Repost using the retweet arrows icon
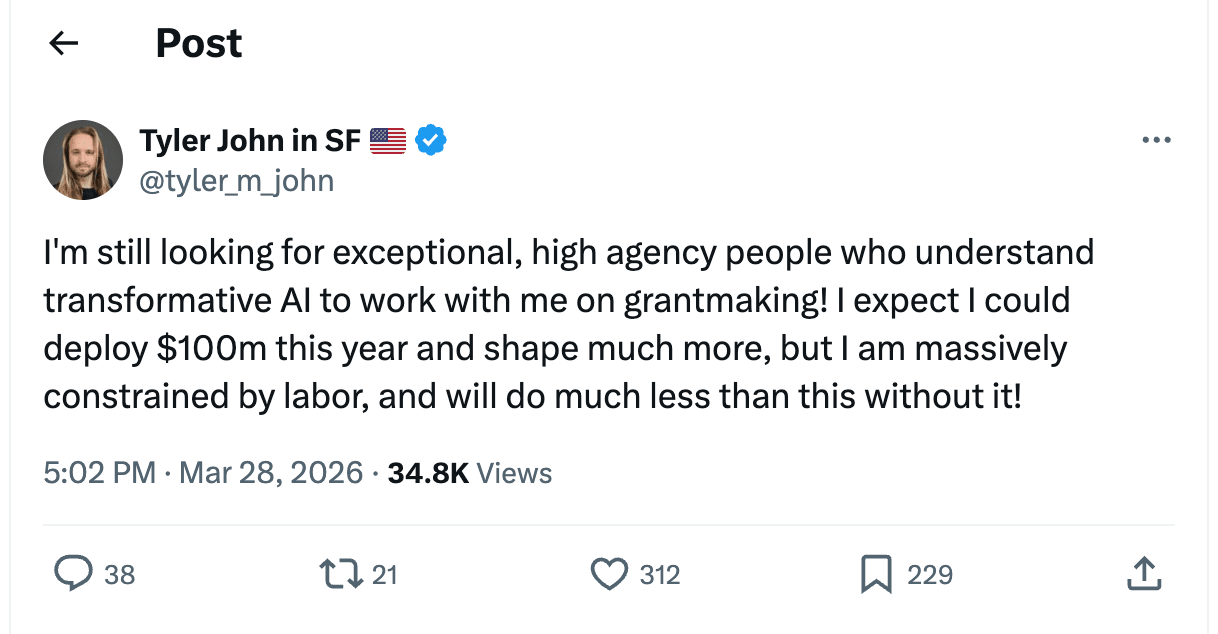Image resolution: width=1218 pixels, height=634 pixels. [x=341, y=573]
